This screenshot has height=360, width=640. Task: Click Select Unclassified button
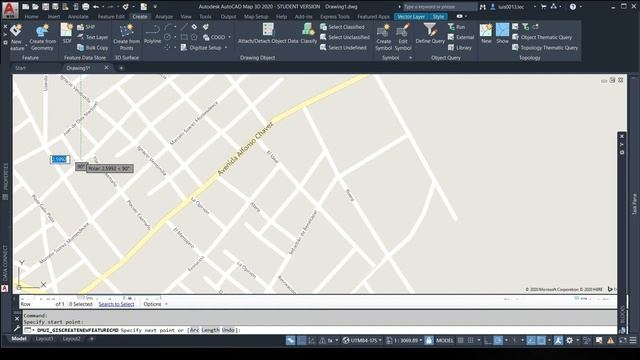345,37
